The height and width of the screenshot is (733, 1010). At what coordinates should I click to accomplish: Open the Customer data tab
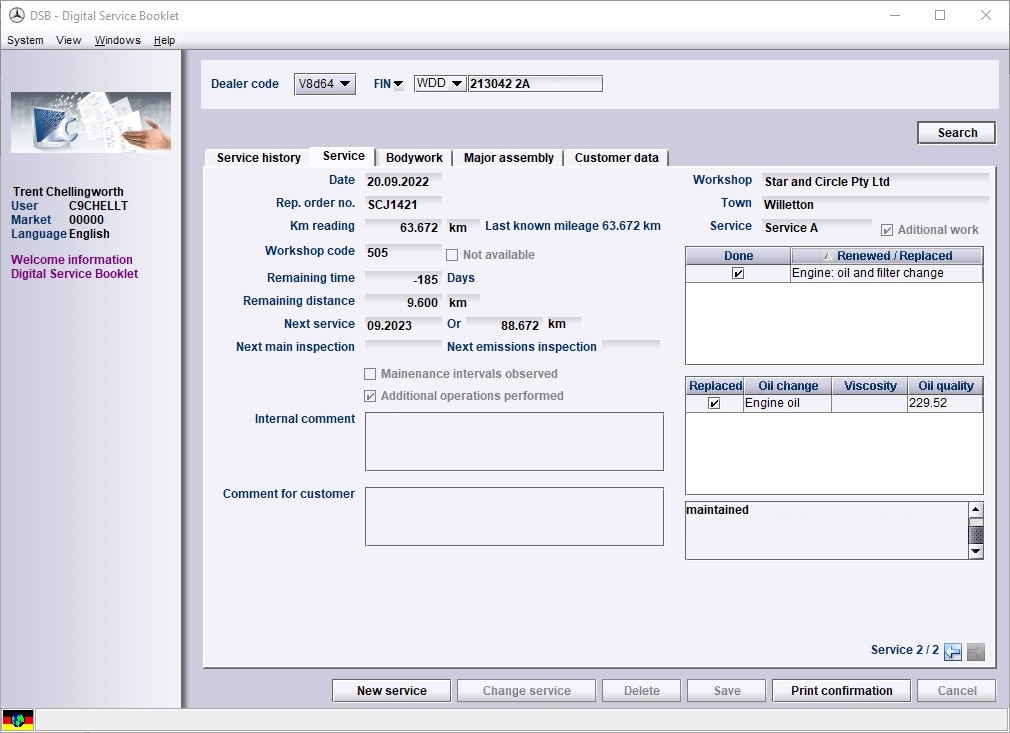coord(616,158)
